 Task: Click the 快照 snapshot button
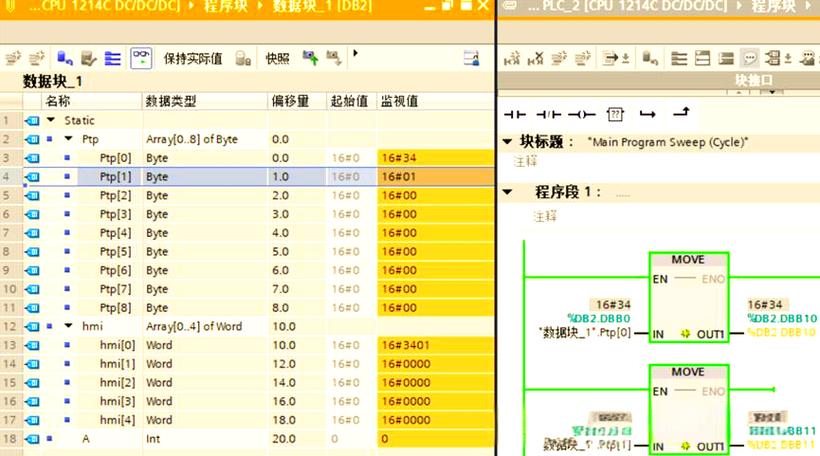[277, 59]
